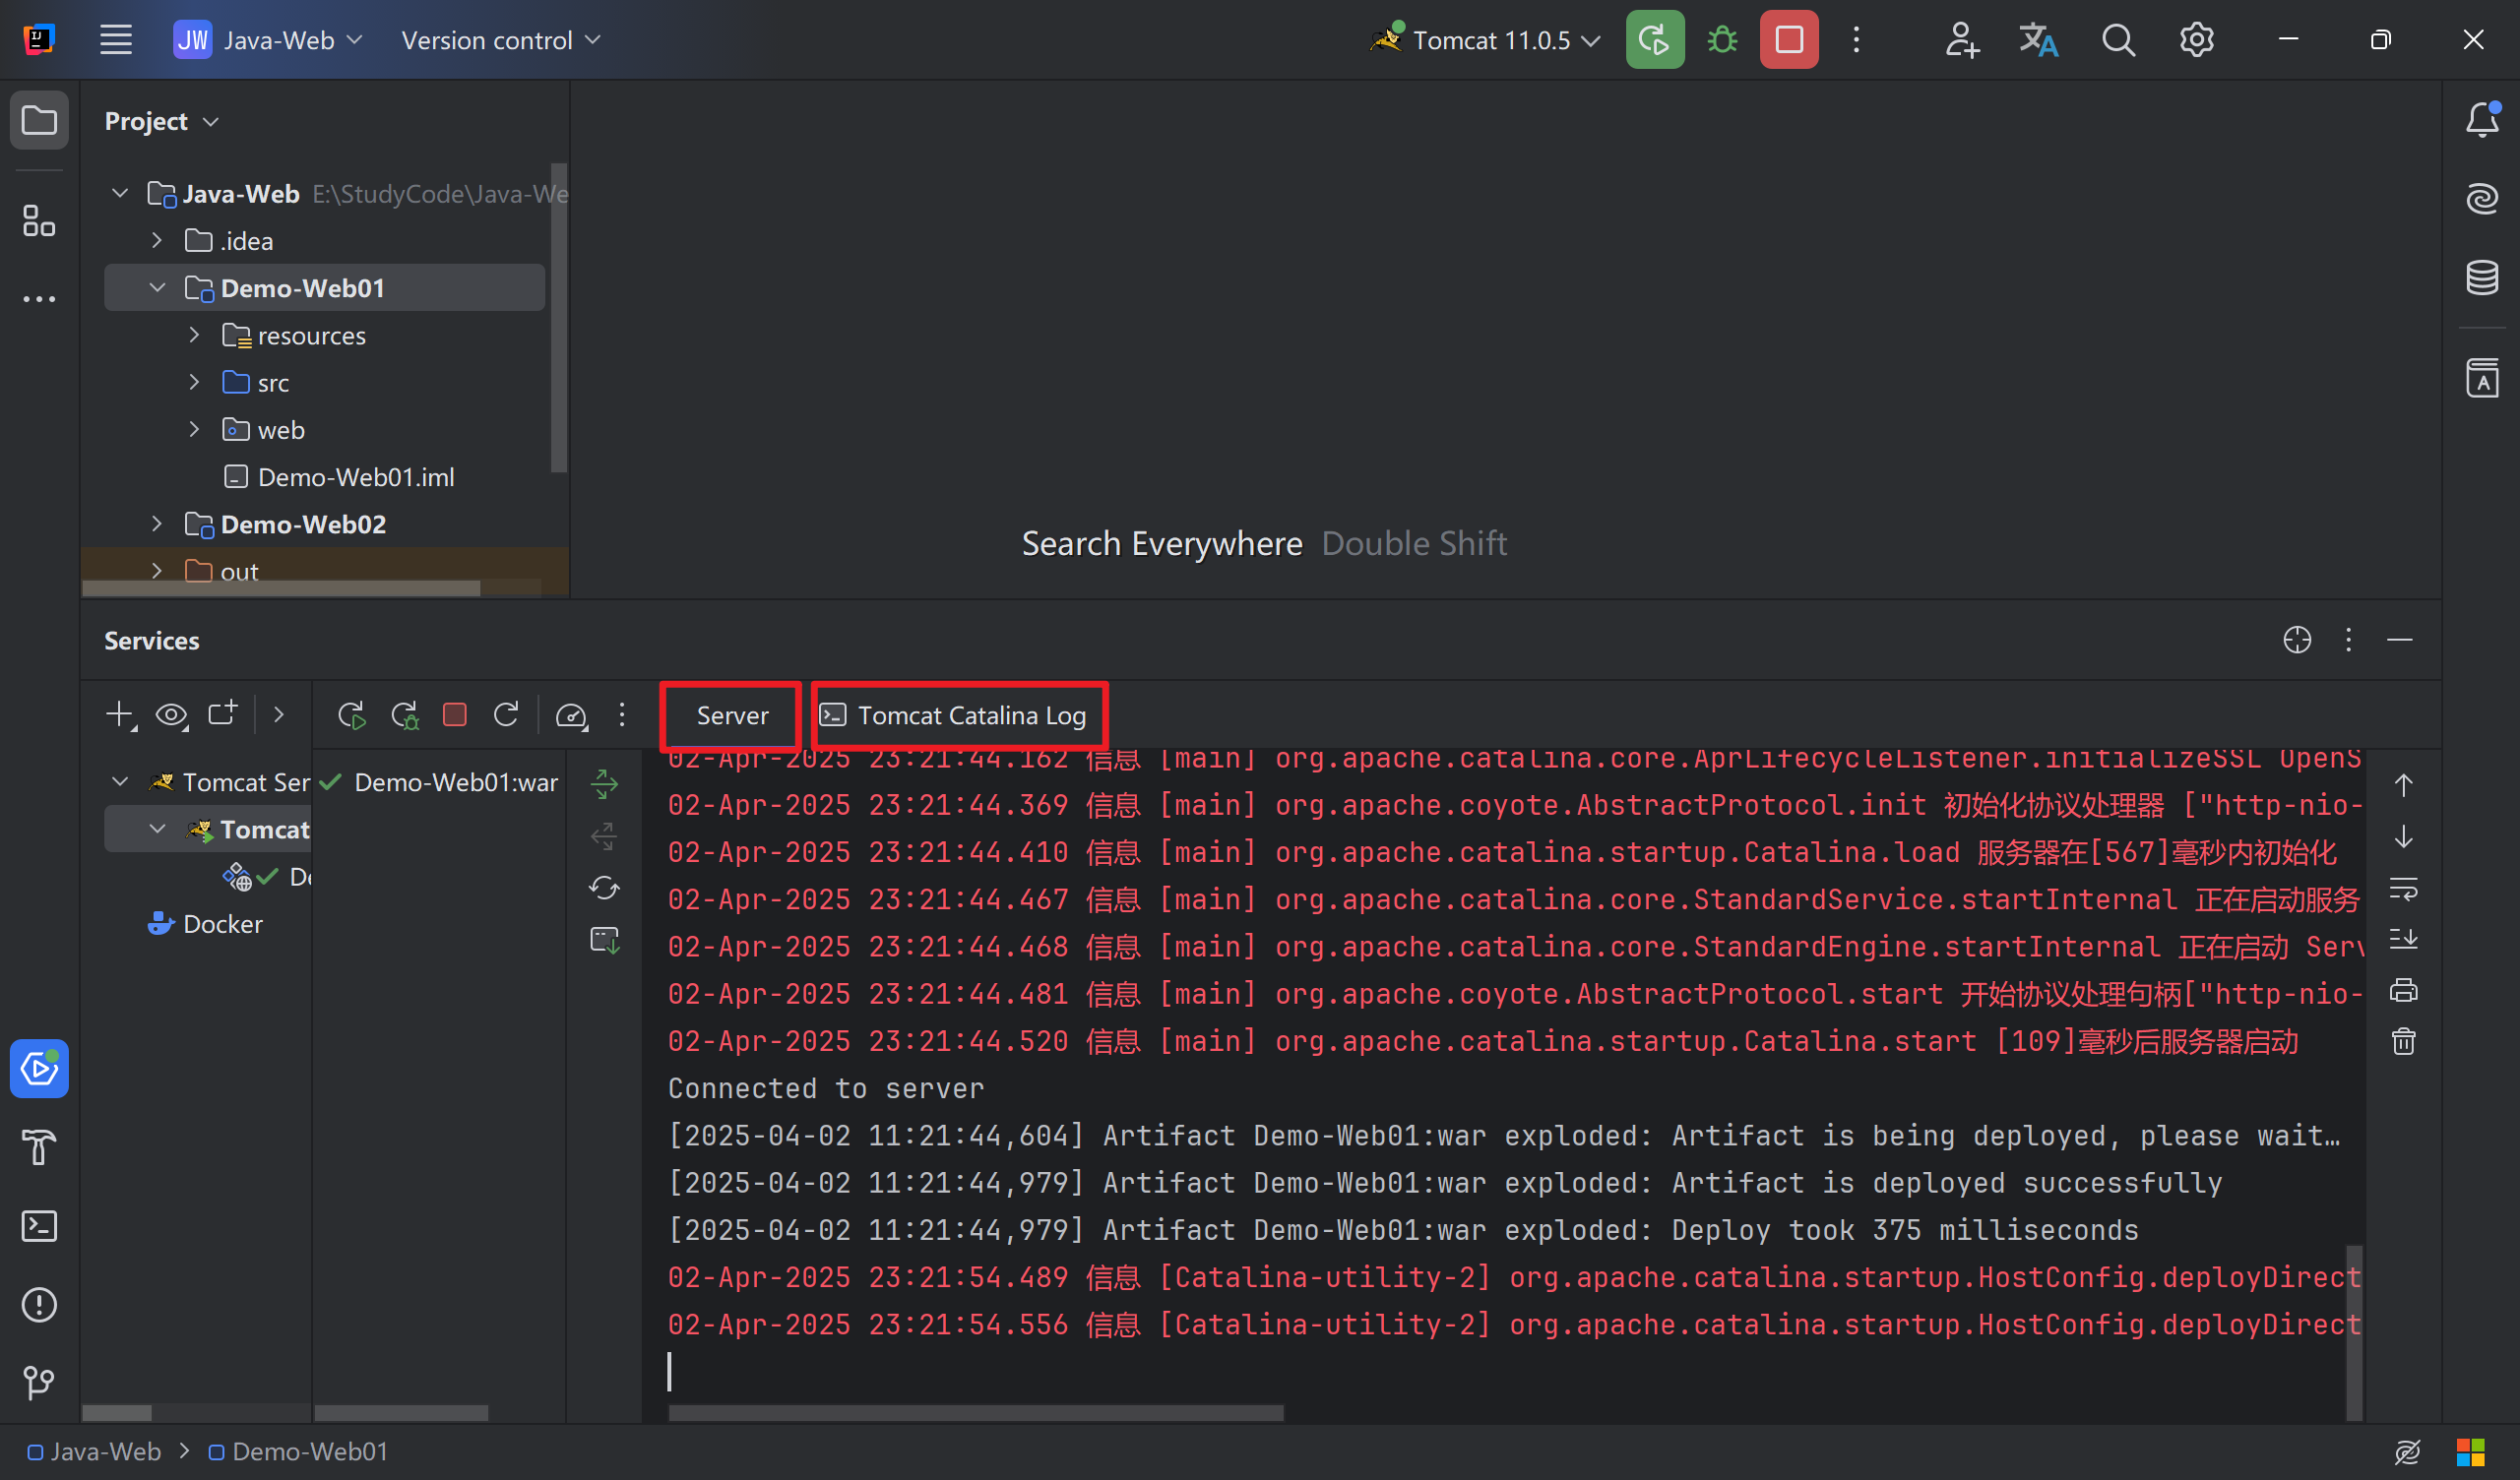Open the Terminal tool window icon

pos(39,1226)
